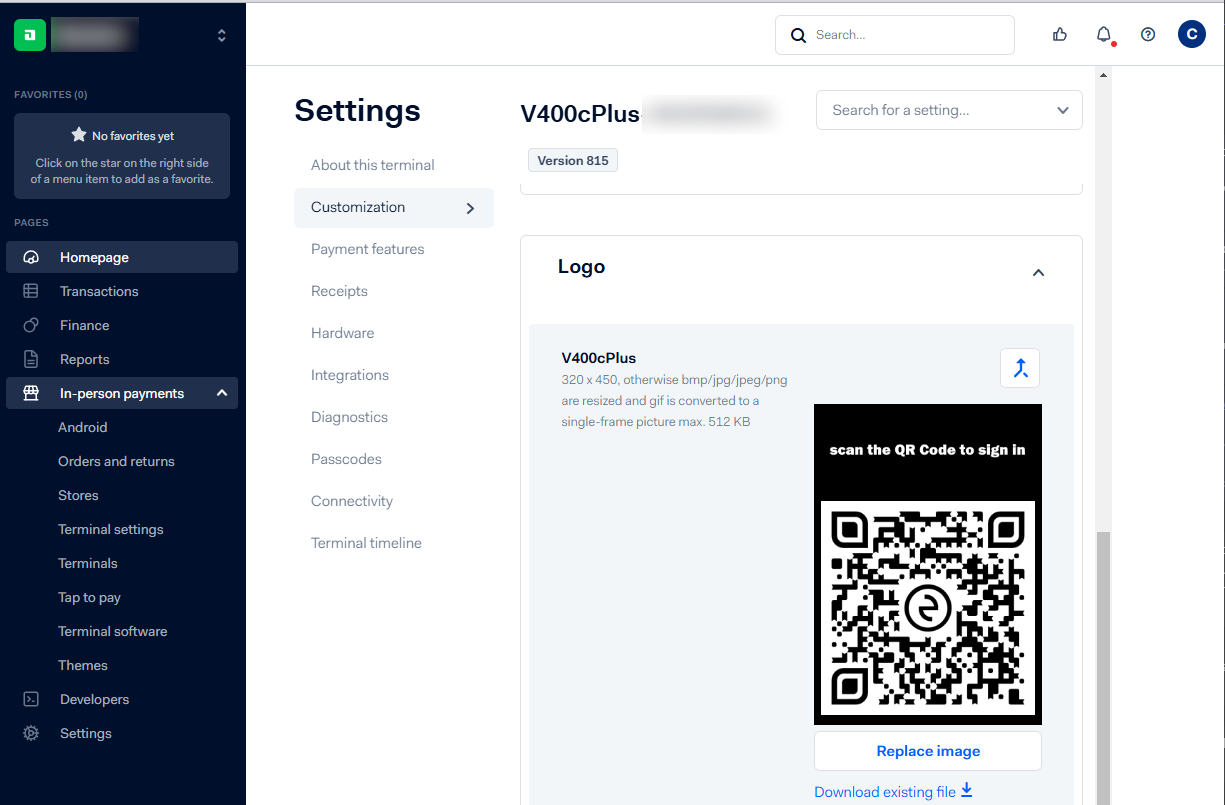Click the search magnifier icon
The image size is (1225, 805).
[x=798, y=35]
